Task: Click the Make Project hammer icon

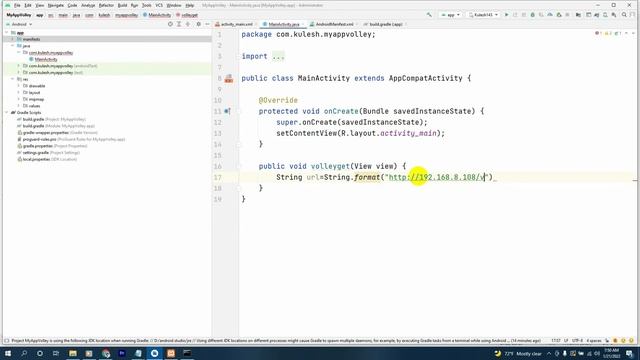Action: pos(429,15)
